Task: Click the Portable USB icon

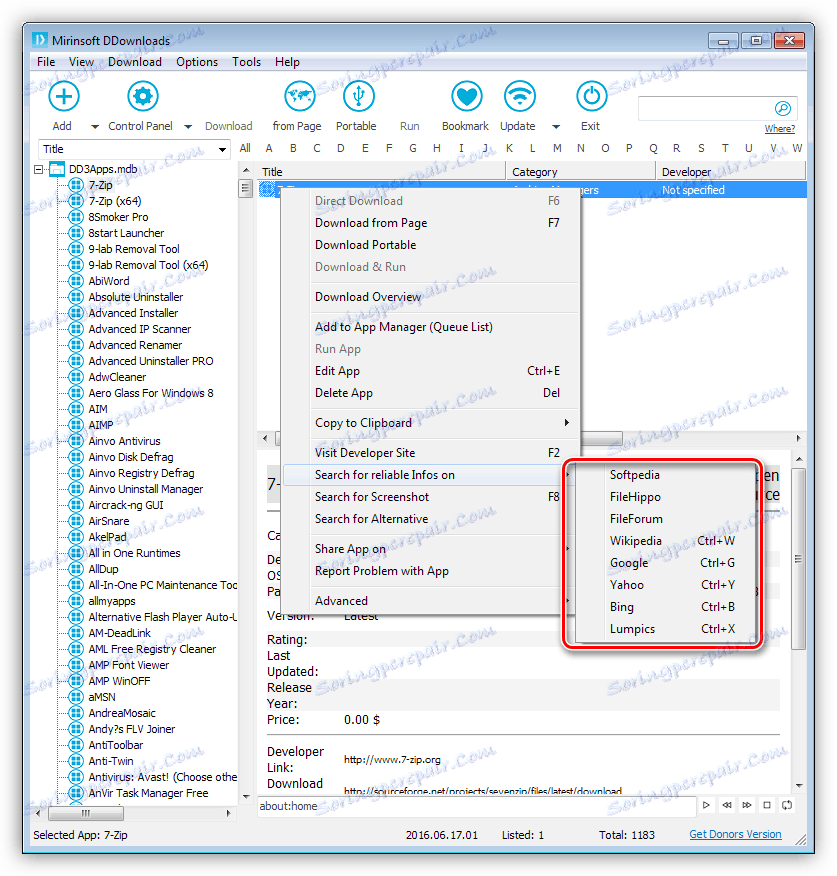Action: (359, 97)
